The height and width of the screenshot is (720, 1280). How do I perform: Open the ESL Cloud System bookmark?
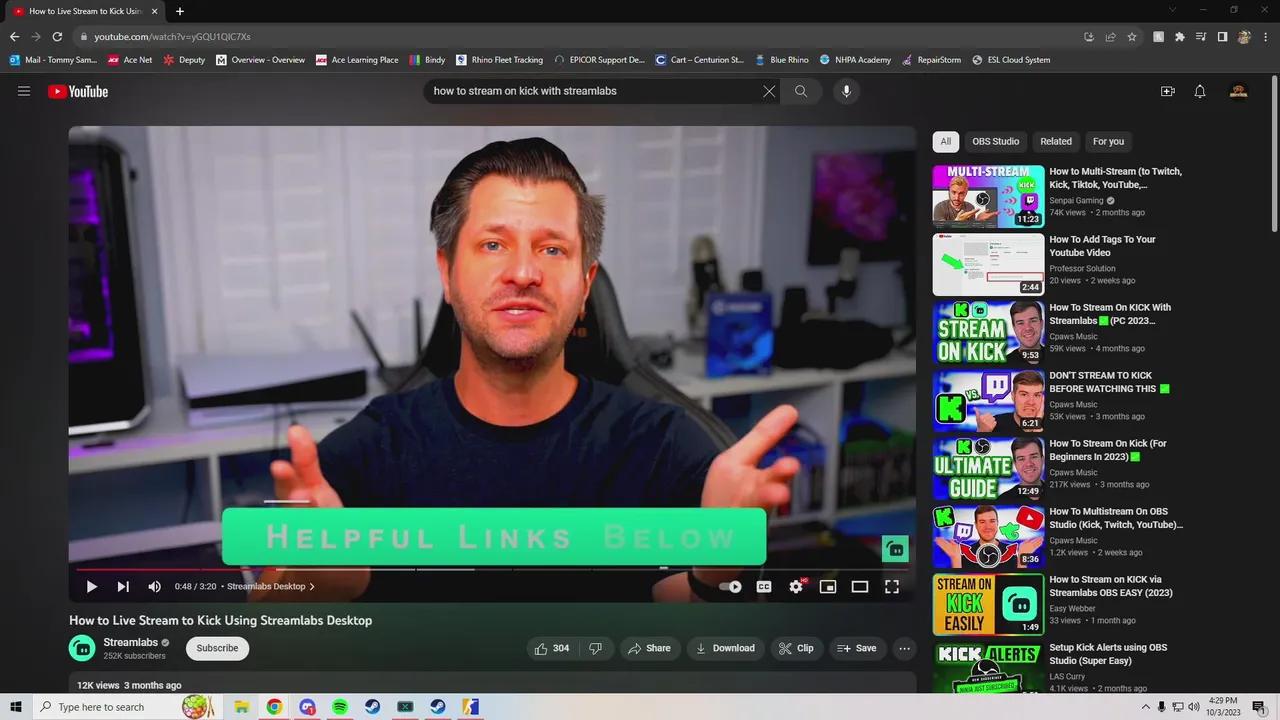(1011, 60)
